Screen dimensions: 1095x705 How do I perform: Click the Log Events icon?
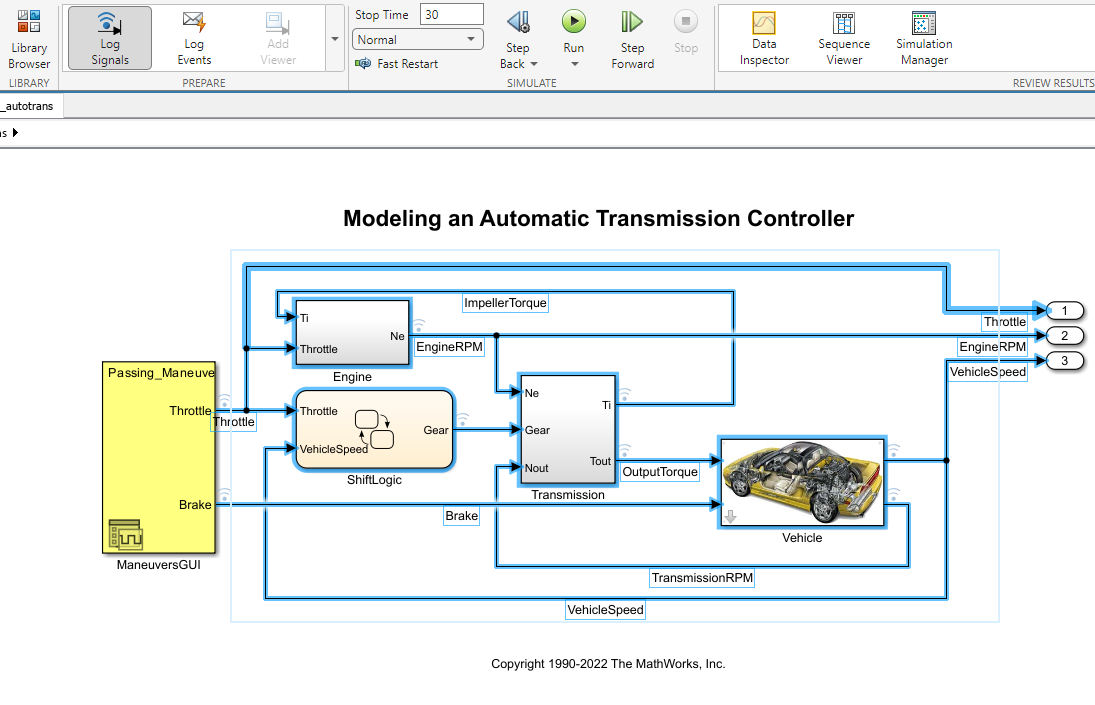pyautogui.click(x=194, y=38)
